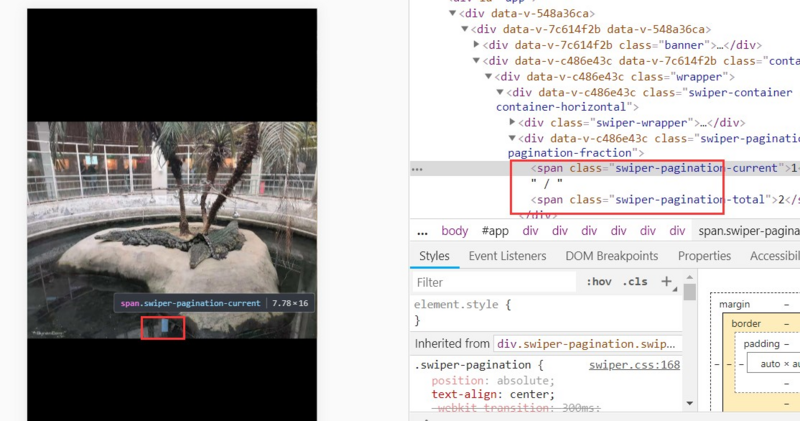Image resolution: width=800 pixels, height=421 pixels.
Task: Open the inherited div.swiper-pagination selector link
Action: [x=586, y=344]
